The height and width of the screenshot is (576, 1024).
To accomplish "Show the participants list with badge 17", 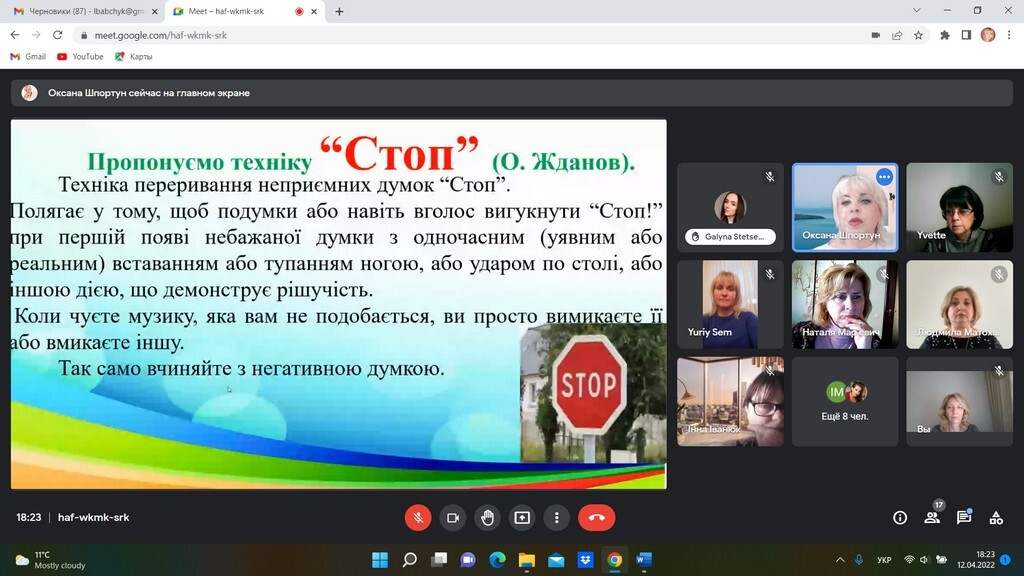I will coord(932,517).
